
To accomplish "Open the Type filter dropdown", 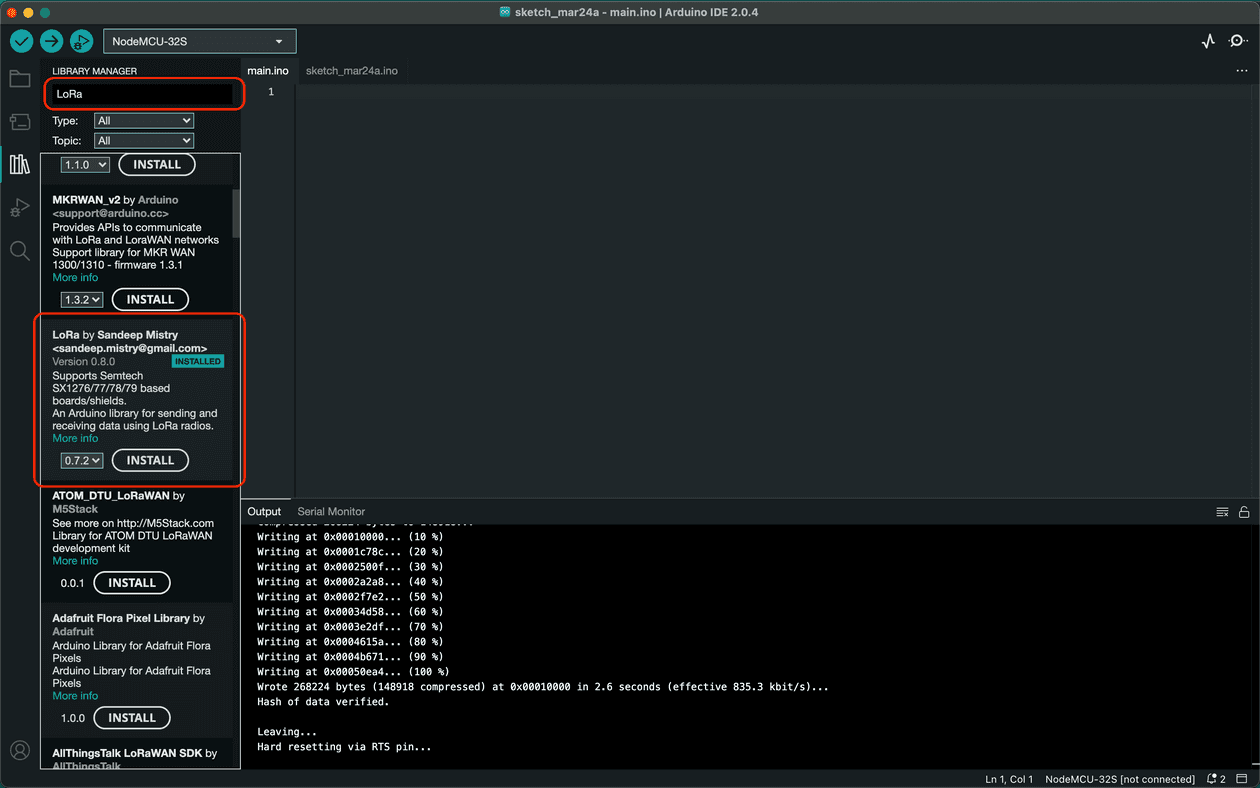I will pyautogui.click(x=144, y=120).
